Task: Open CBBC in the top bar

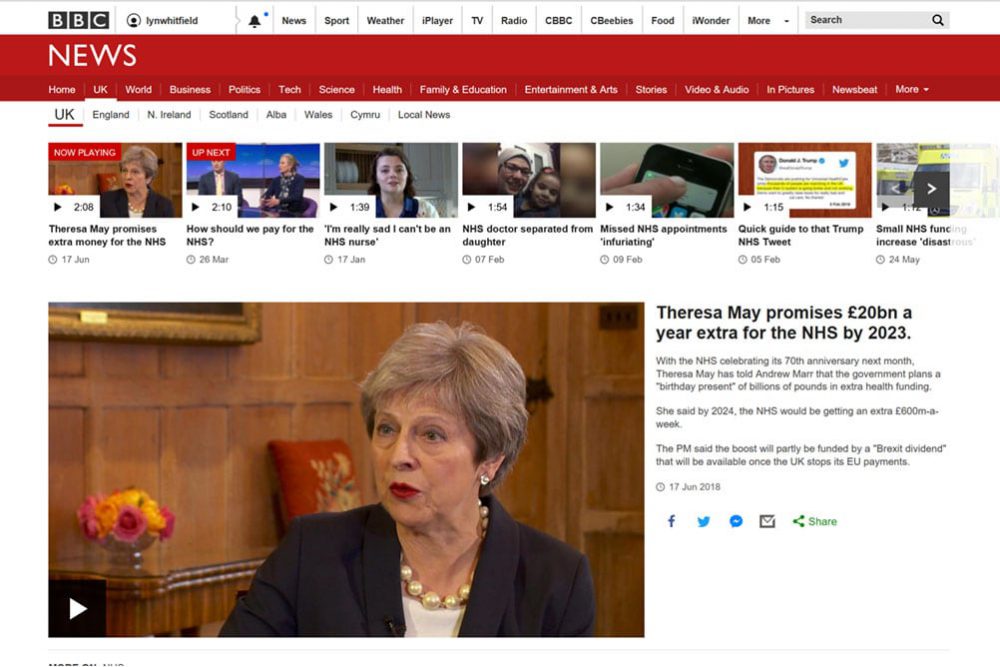Action: [559, 20]
